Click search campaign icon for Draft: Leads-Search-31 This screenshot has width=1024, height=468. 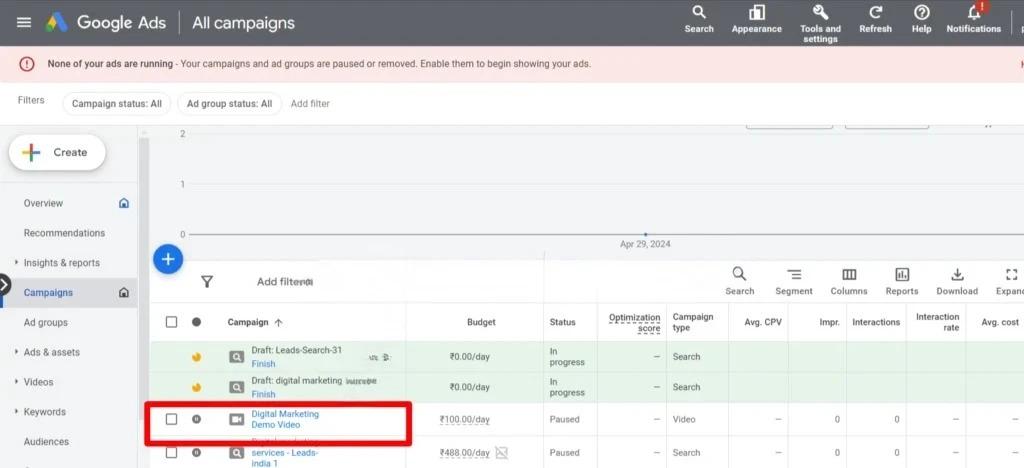click(236, 357)
